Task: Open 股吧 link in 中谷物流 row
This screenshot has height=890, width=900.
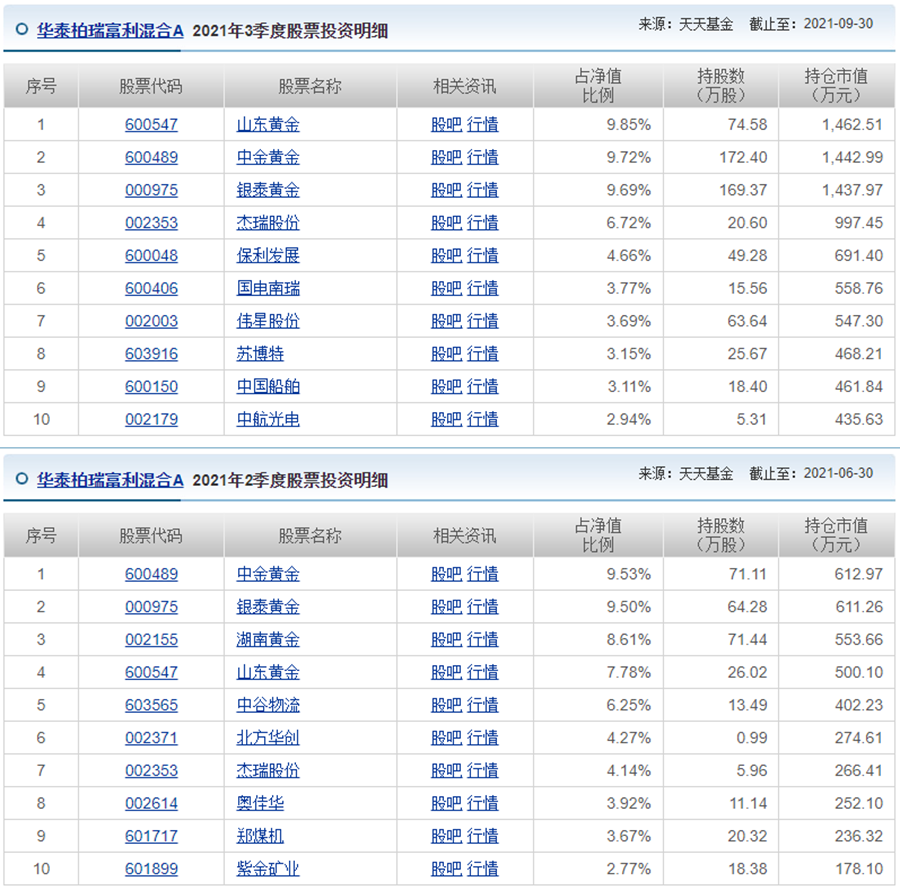Action: click(x=447, y=705)
